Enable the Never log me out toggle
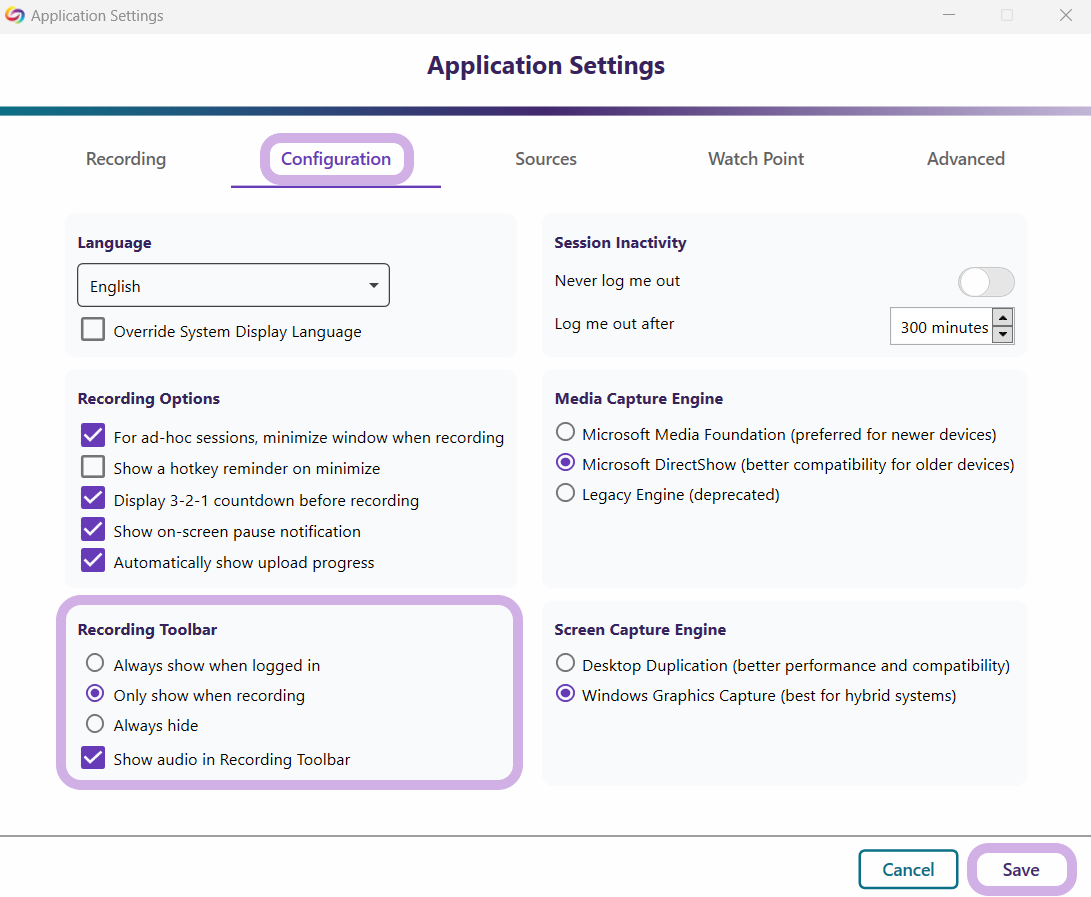This screenshot has width=1091, height=897. coord(986,282)
